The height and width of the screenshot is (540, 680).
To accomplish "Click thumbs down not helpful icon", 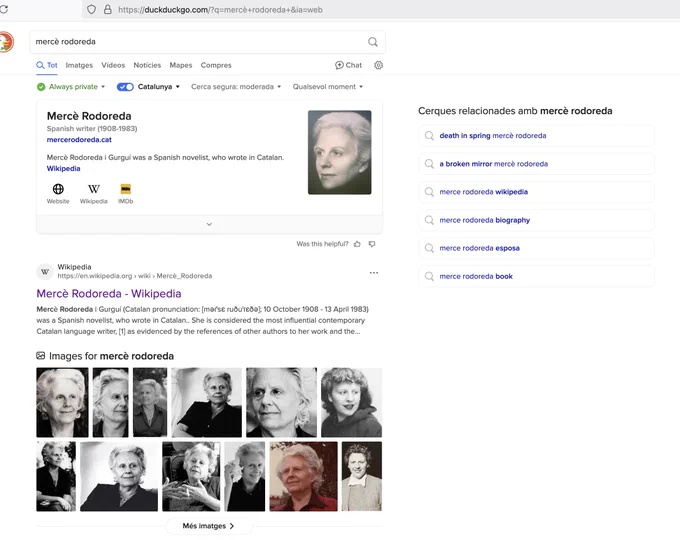I will point(372,244).
